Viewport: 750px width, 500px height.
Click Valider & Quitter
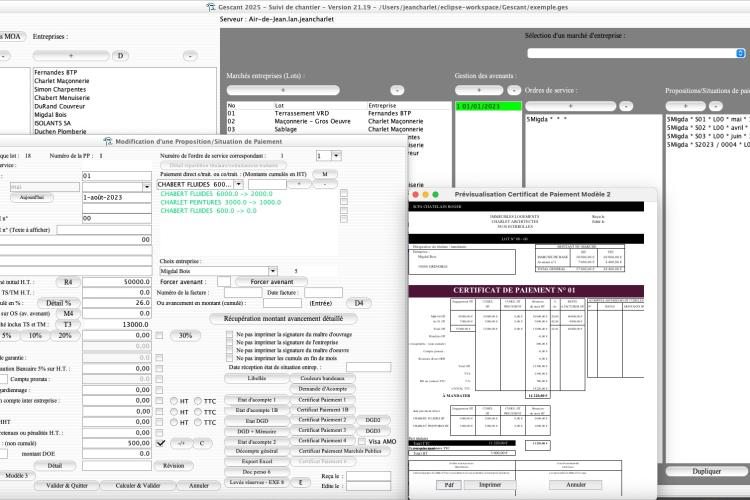tap(67, 486)
